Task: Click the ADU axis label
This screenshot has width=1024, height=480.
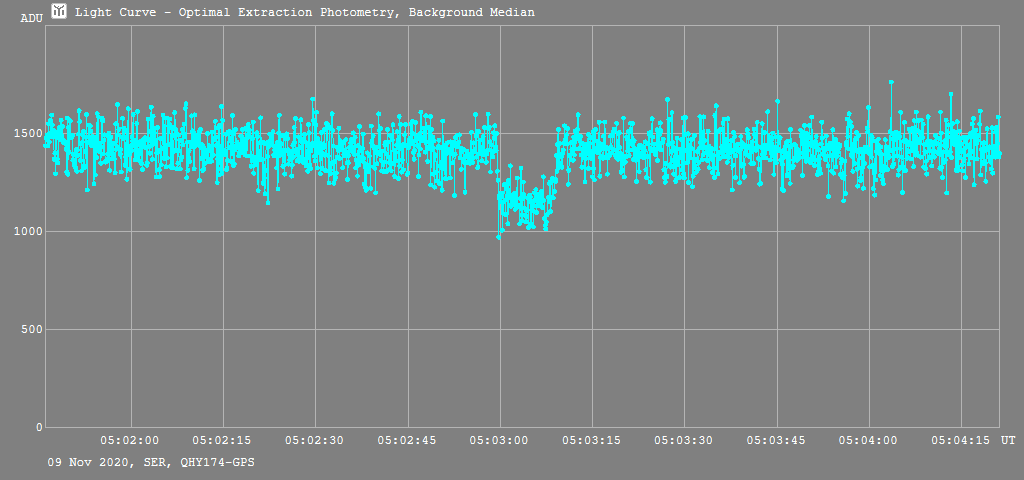Action: pyautogui.click(x=31, y=18)
